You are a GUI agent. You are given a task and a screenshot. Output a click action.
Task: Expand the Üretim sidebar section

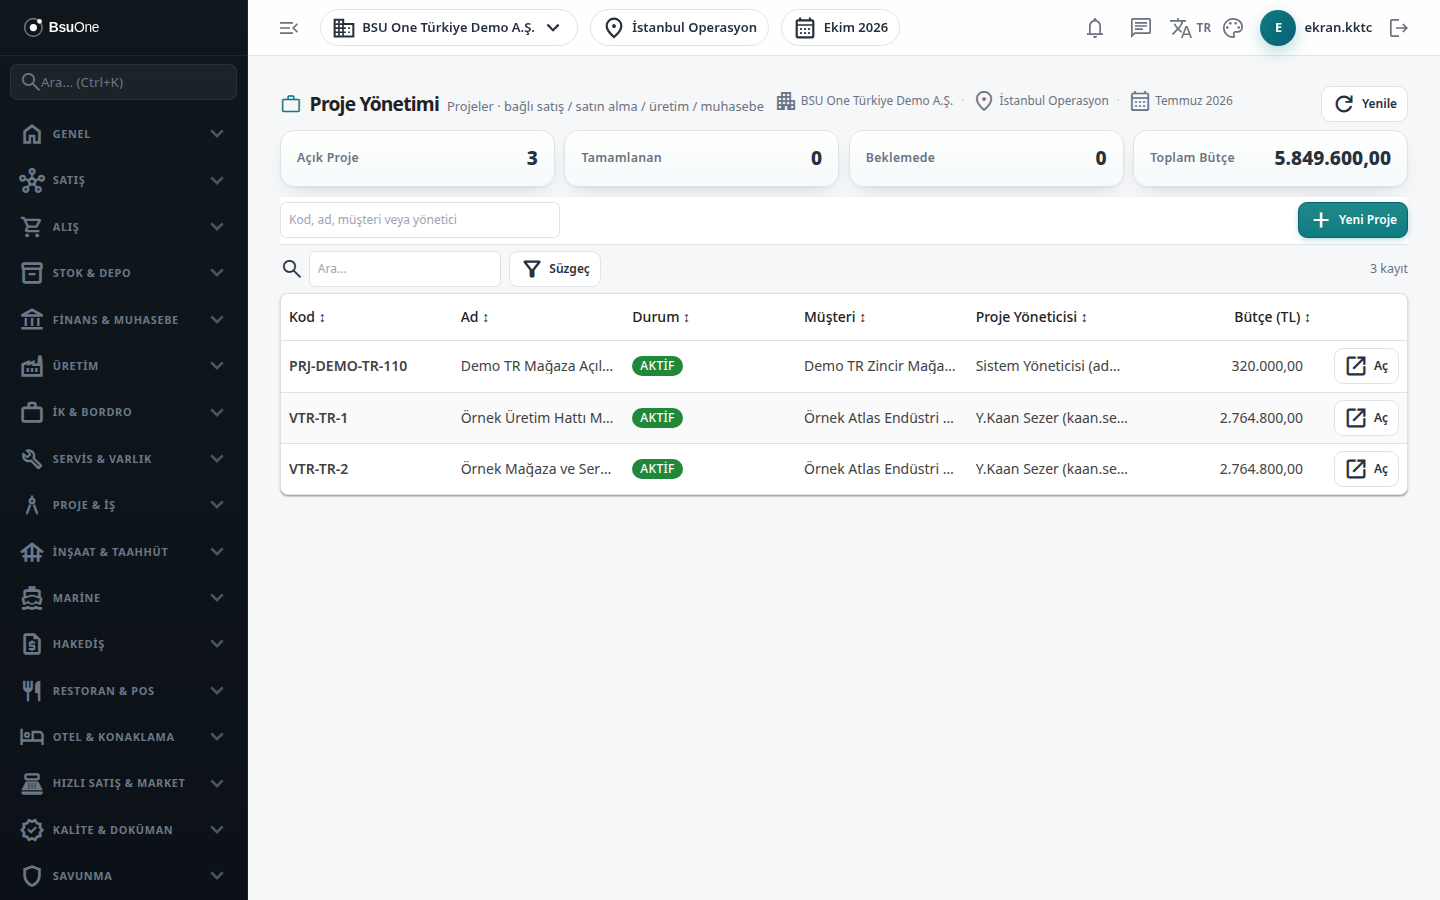124,366
